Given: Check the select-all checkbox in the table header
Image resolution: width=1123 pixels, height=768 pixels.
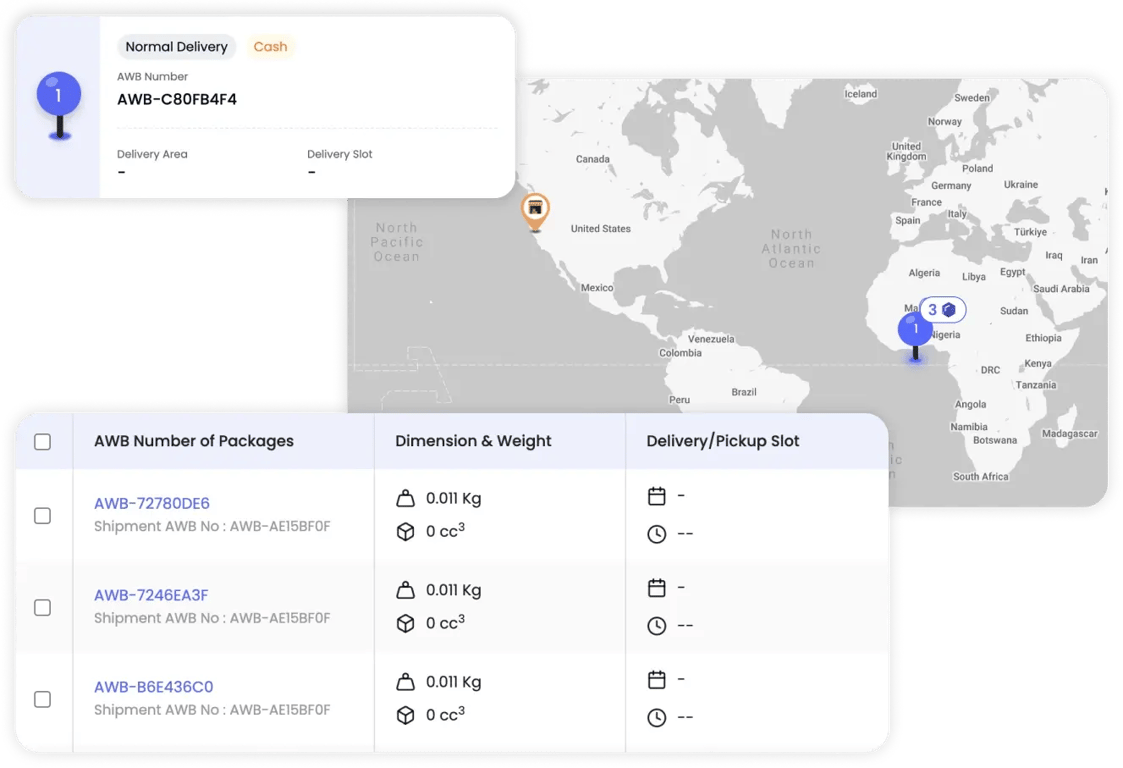Looking at the screenshot, I should 42,440.
